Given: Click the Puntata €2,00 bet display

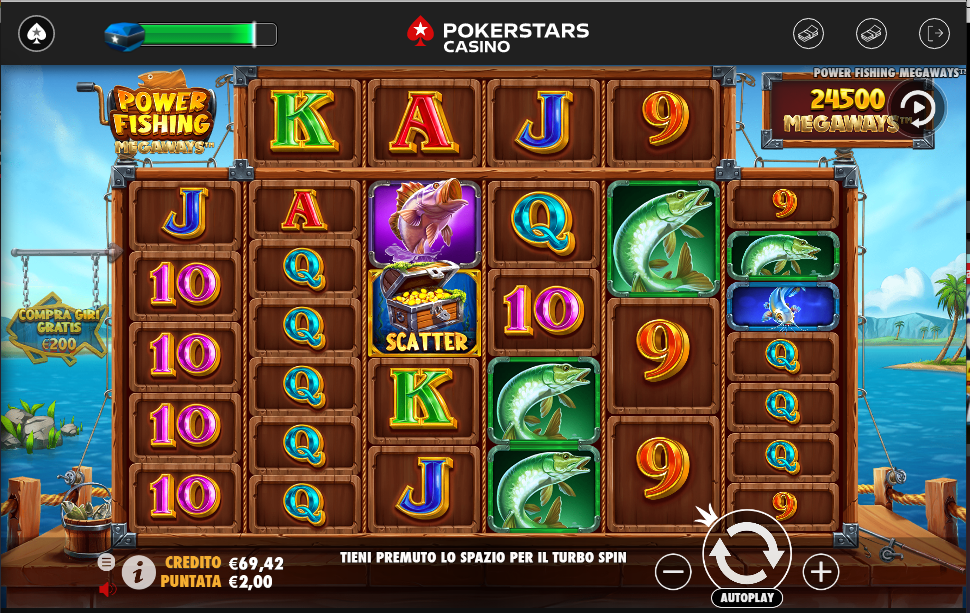Looking at the screenshot, I should [x=216, y=581].
